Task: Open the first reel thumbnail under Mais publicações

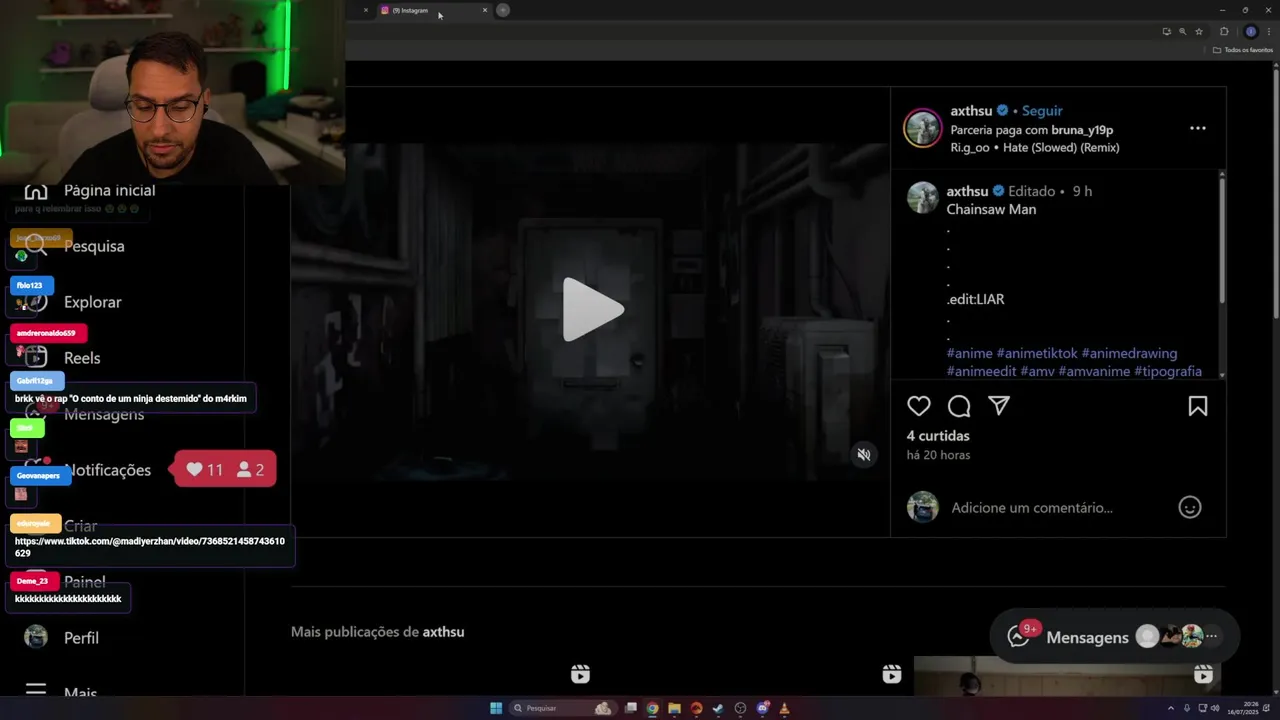Action: click(x=446, y=677)
